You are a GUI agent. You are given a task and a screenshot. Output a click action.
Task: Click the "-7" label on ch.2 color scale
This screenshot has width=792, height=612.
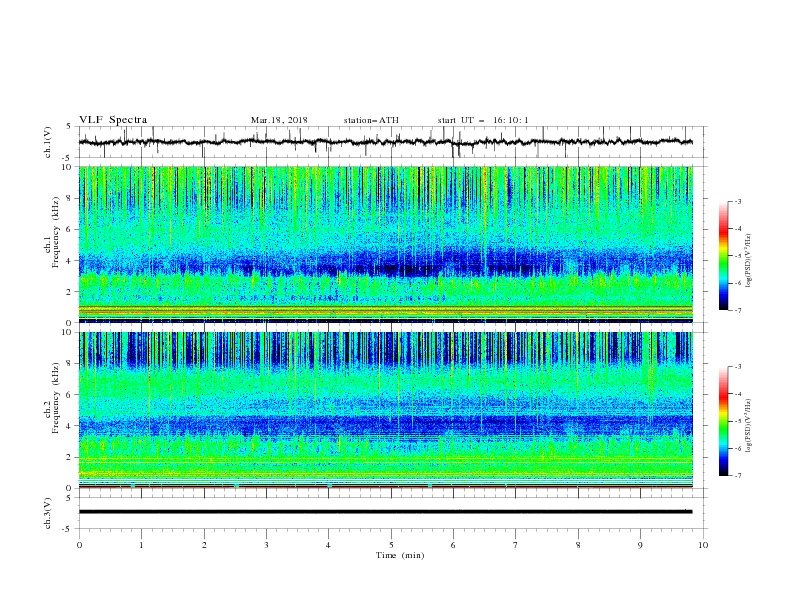click(737, 476)
